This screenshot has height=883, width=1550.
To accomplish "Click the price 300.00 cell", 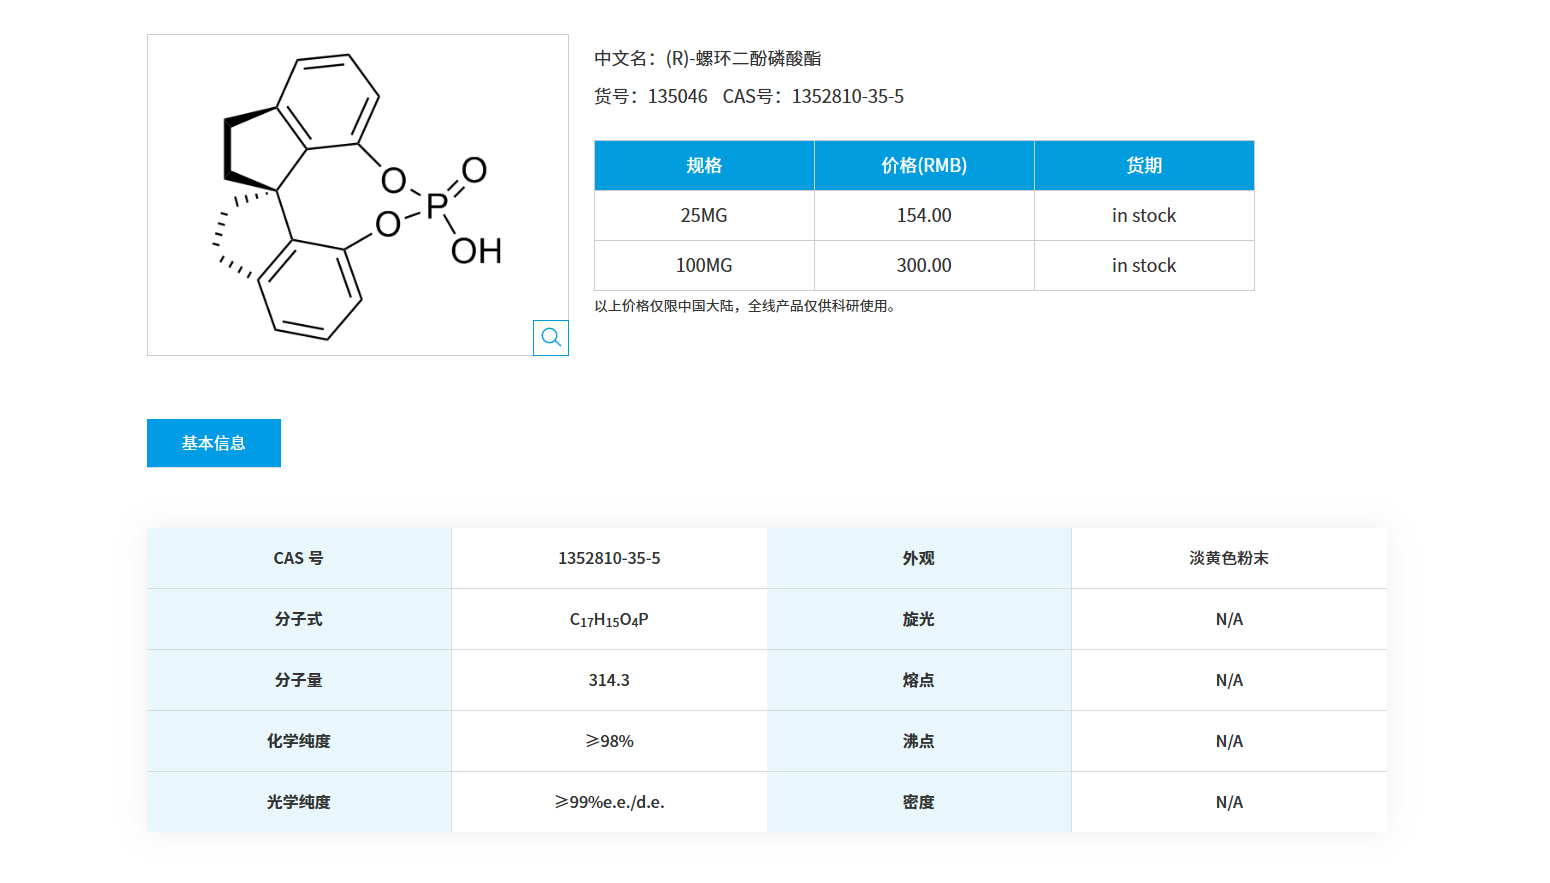I will pyautogui.click(x=923, y=265).
